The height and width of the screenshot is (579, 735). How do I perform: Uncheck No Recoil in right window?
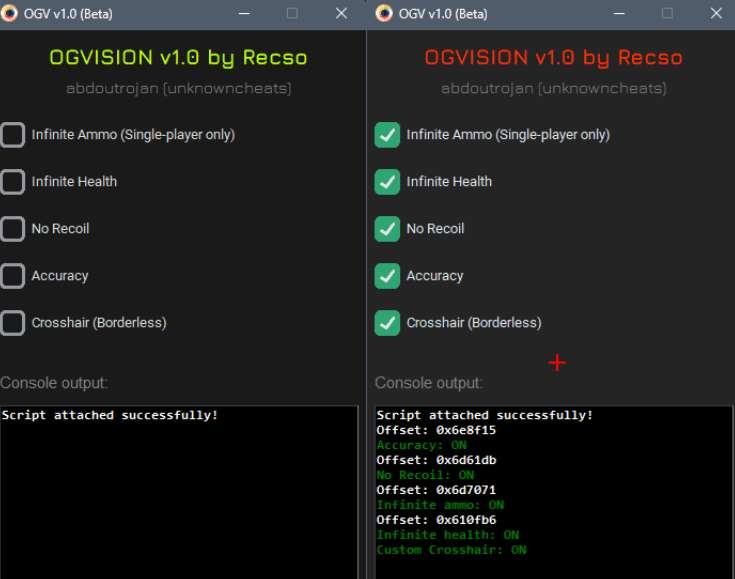387,229
